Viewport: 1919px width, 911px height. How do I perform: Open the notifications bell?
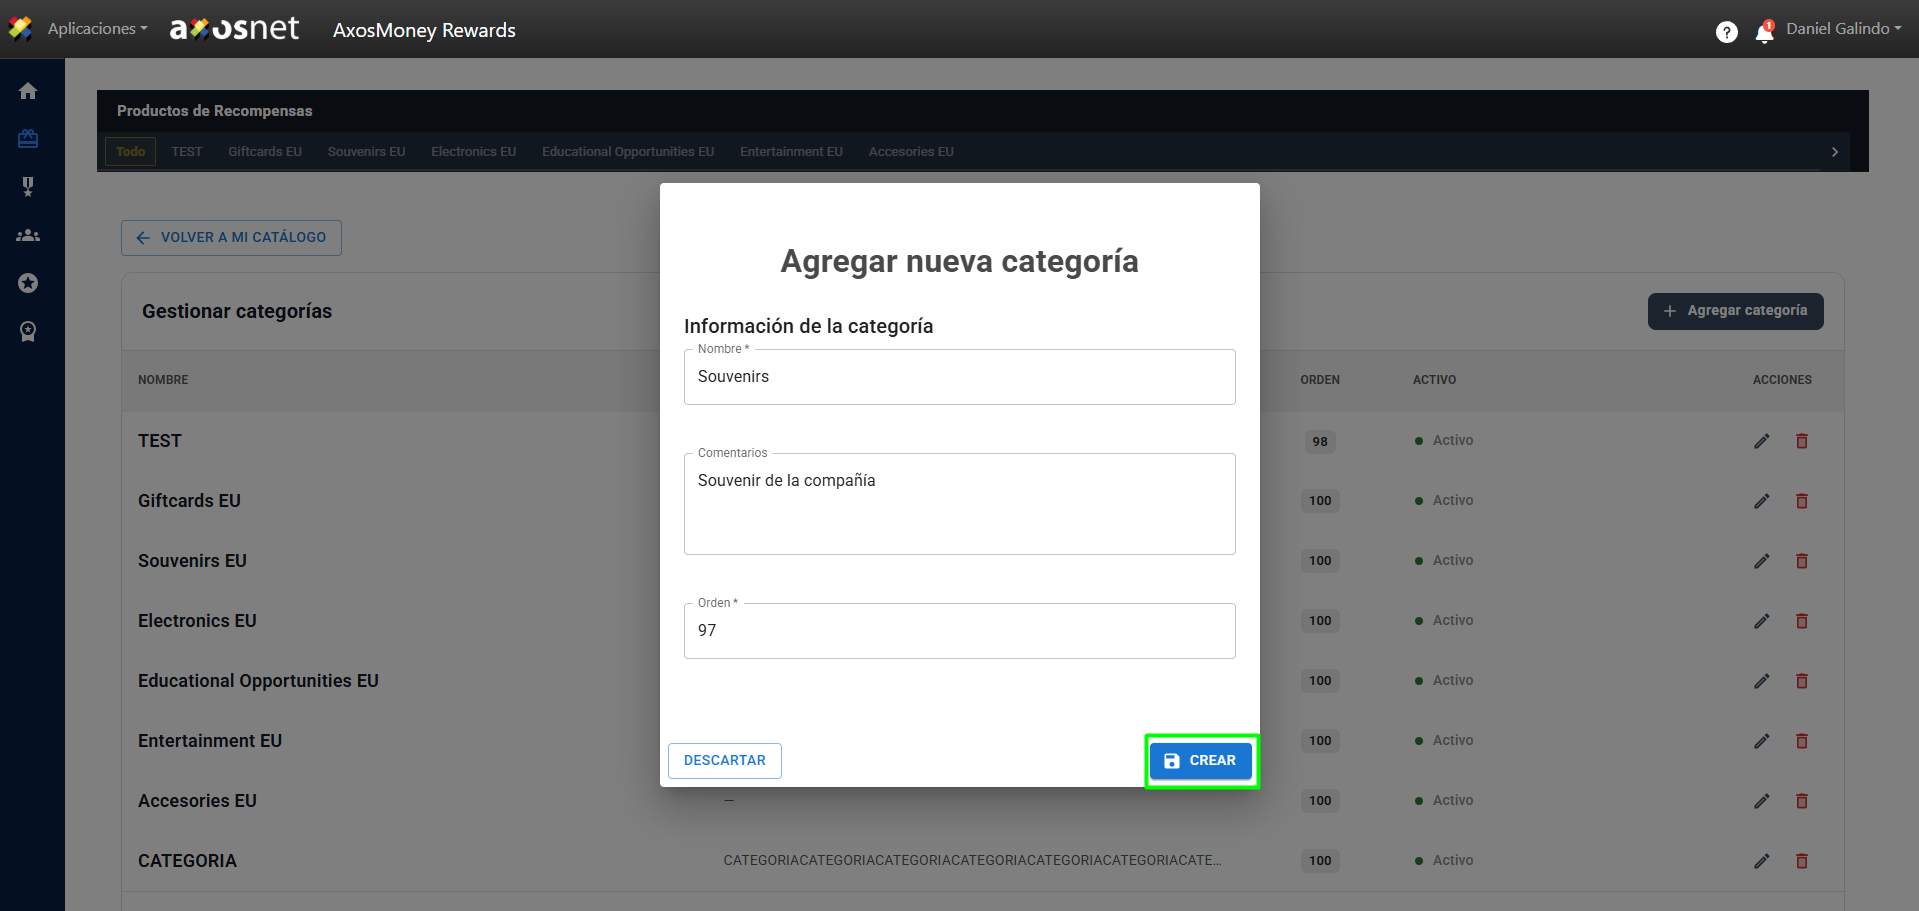1764,32
